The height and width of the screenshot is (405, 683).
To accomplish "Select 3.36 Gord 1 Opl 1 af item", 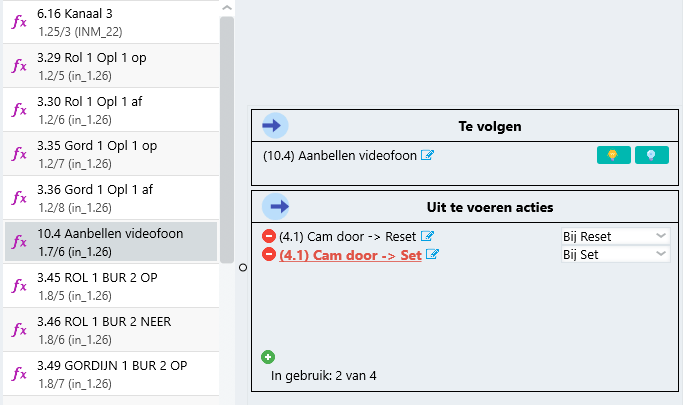I will click(111, 198).
